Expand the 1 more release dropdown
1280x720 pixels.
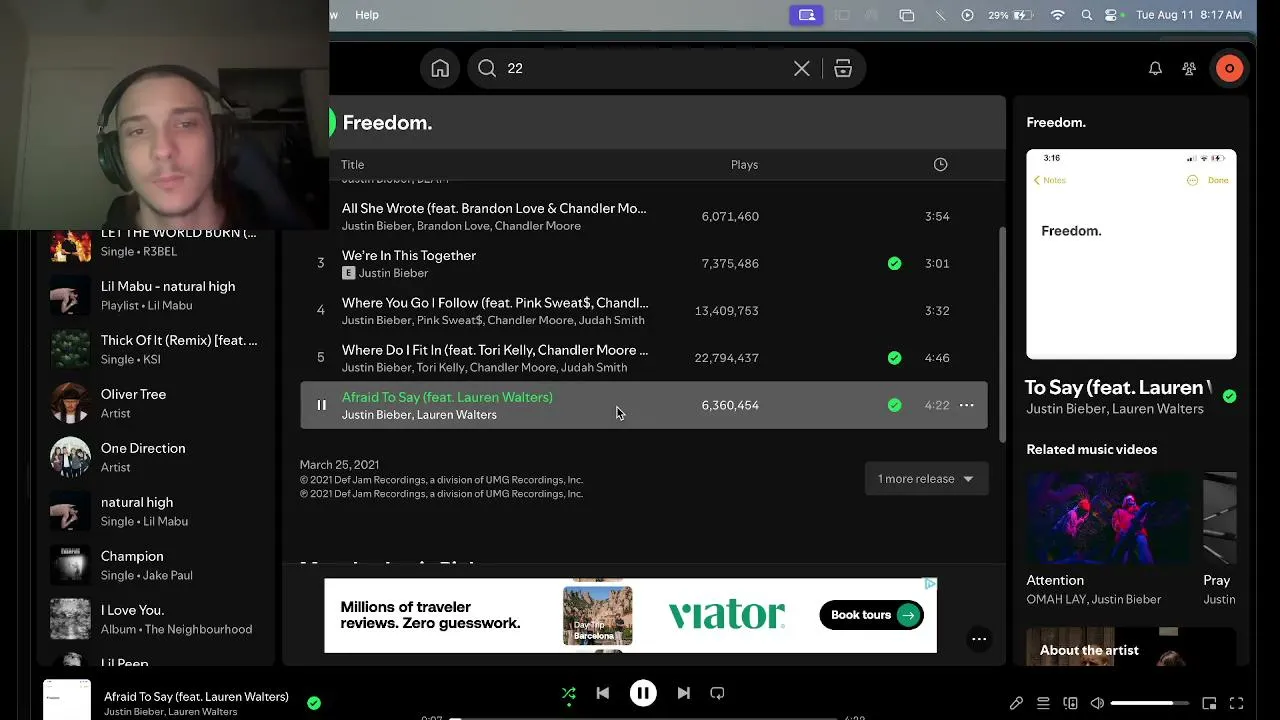click(x=926, y=479)
